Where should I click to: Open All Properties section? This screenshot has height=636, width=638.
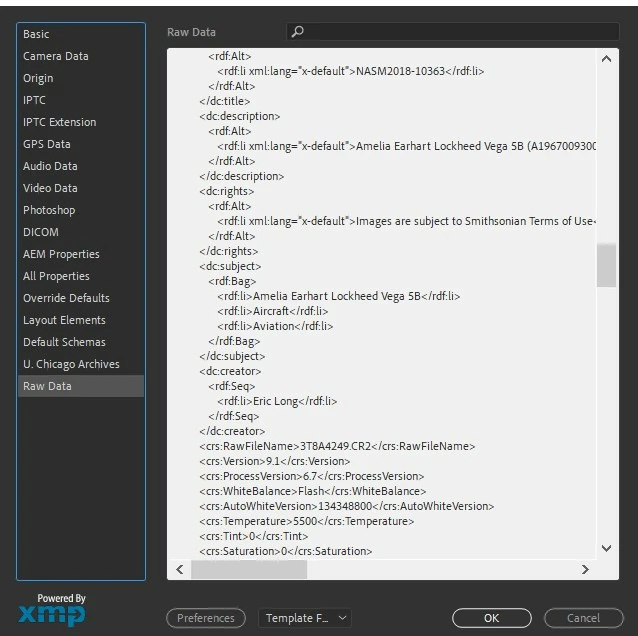[x=81, y=276]
